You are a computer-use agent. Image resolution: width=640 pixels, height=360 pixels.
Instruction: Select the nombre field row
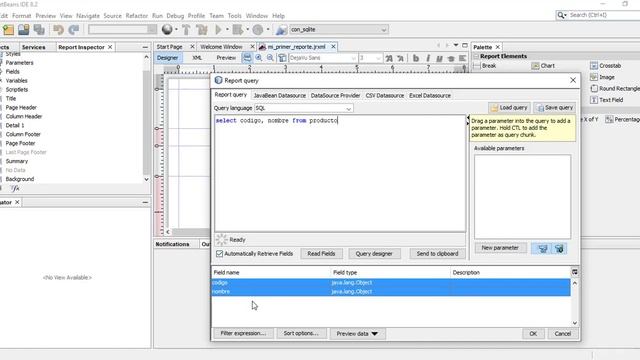click(391, 291)
